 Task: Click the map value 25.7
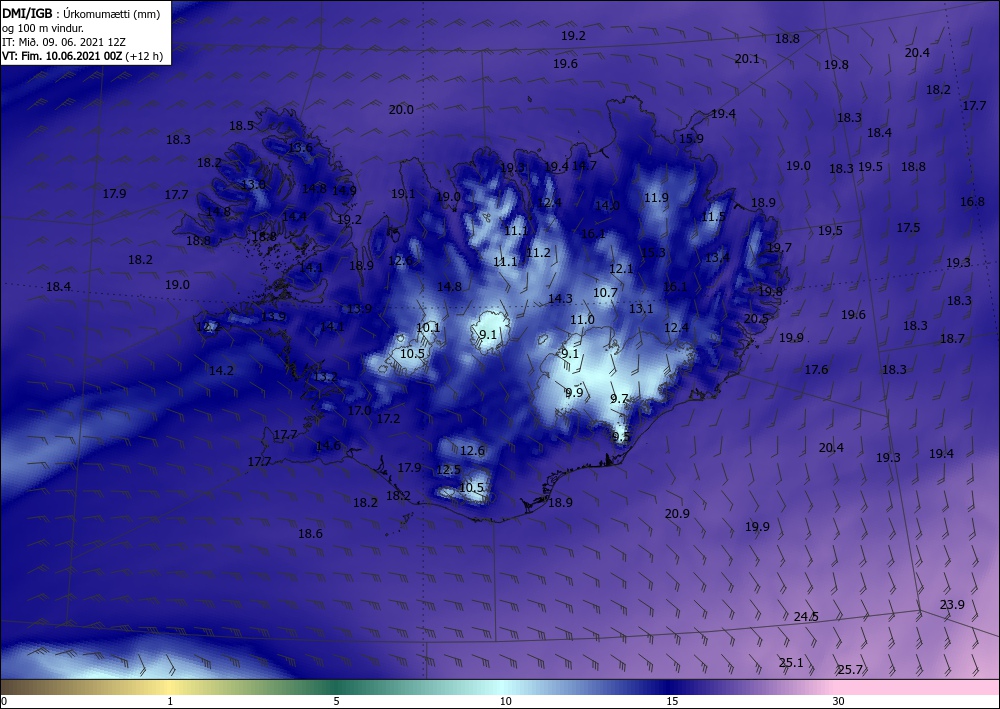(x=850, y=670)
